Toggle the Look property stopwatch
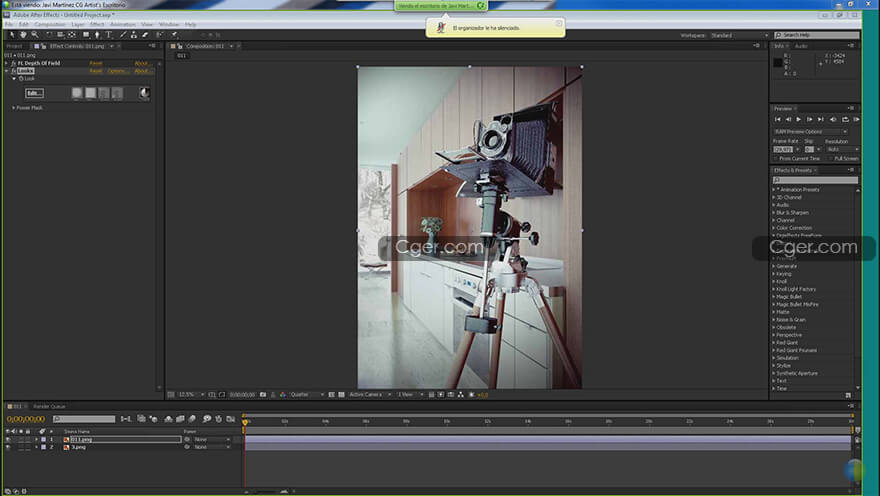This screenshot has width=880, height=496. [x=21, y=79]
